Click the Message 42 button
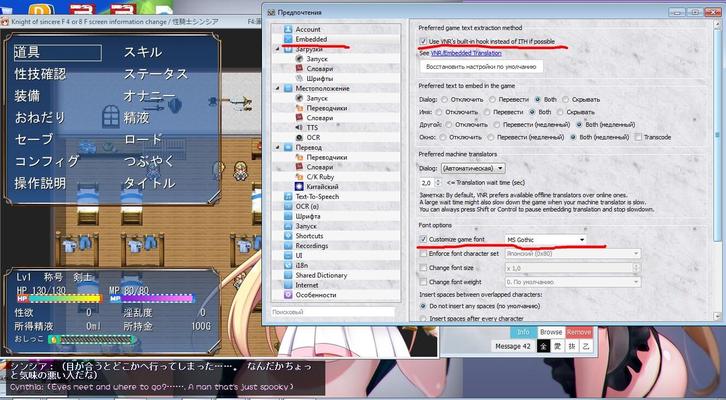The image size is (726, 400). point(513,346)
